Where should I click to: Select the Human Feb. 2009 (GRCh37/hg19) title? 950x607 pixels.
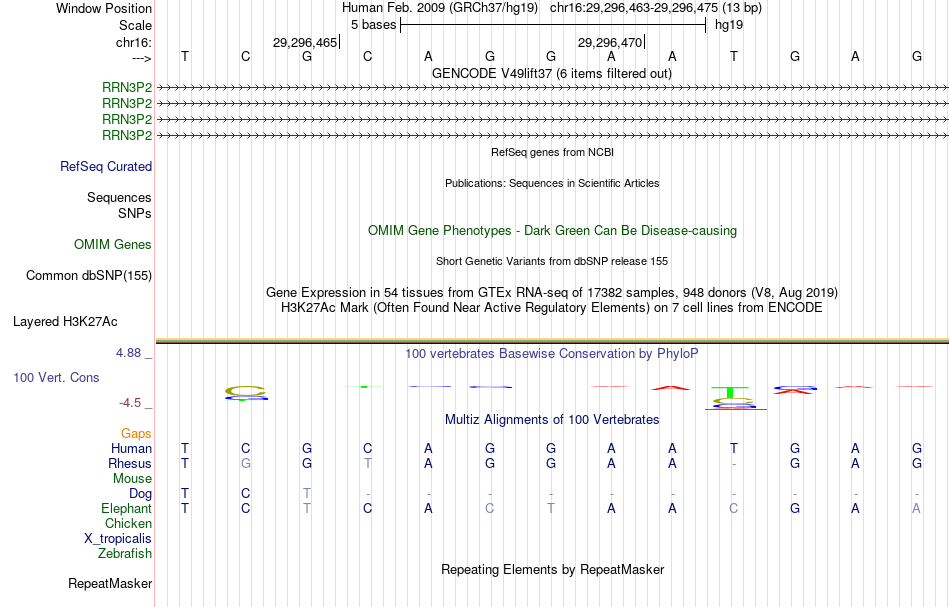(439, 8)
